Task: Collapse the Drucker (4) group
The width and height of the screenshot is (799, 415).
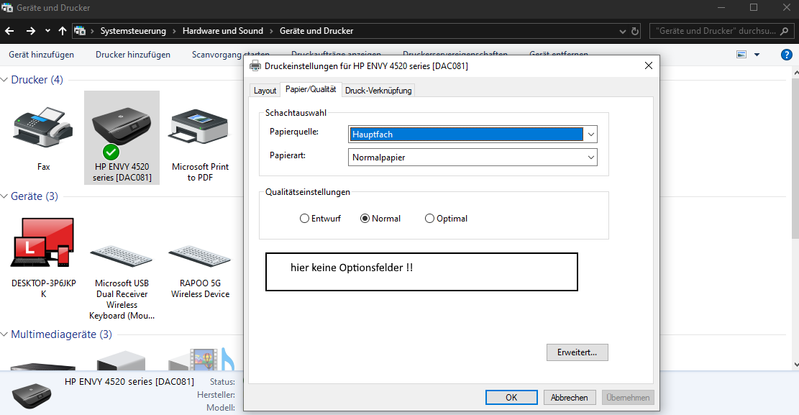Action: point(6,80)
